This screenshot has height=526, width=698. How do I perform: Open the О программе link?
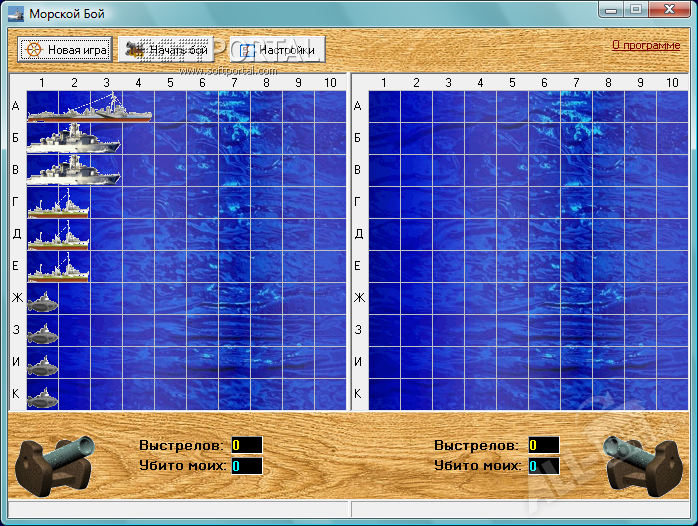[645, 45]
